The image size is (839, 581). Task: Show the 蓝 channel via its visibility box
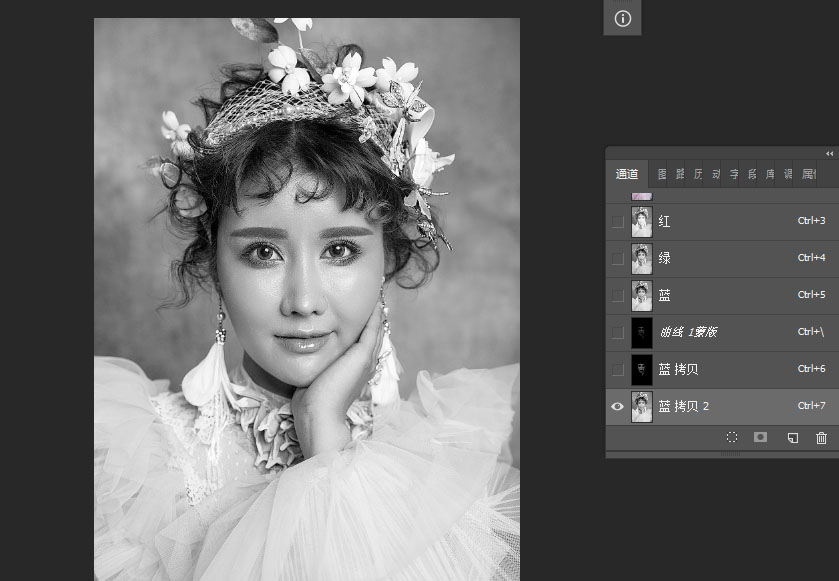[x=617, y=295]
